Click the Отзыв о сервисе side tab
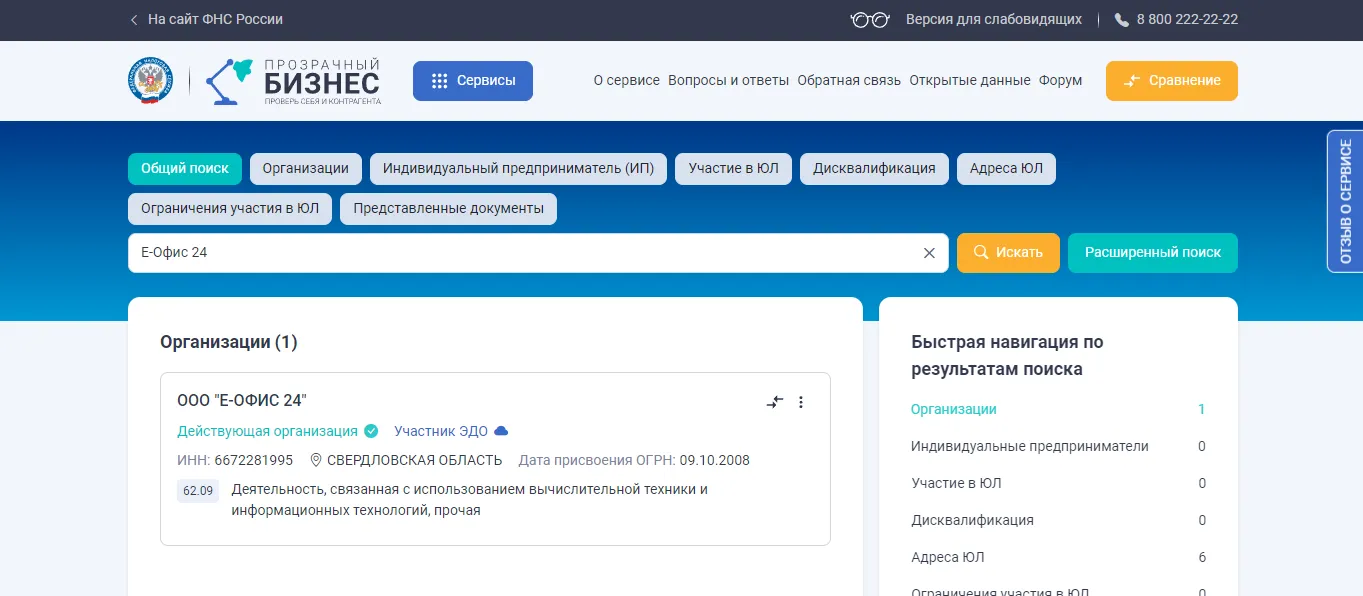Viewport: 1363px width, 596px height. [1345, 201]
